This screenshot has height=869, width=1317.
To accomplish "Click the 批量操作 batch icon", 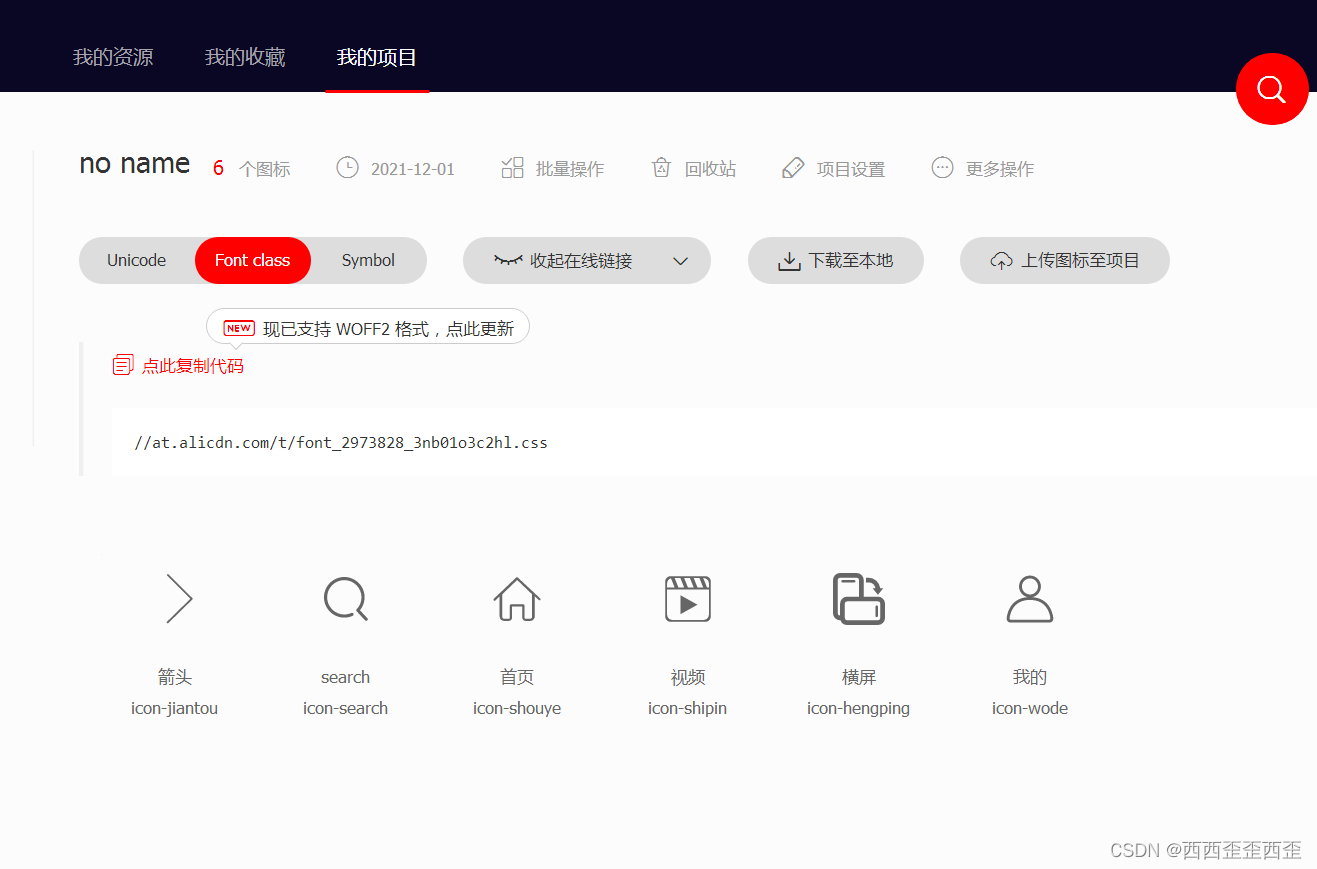I will pyautogui.click(x=512, y=168).
